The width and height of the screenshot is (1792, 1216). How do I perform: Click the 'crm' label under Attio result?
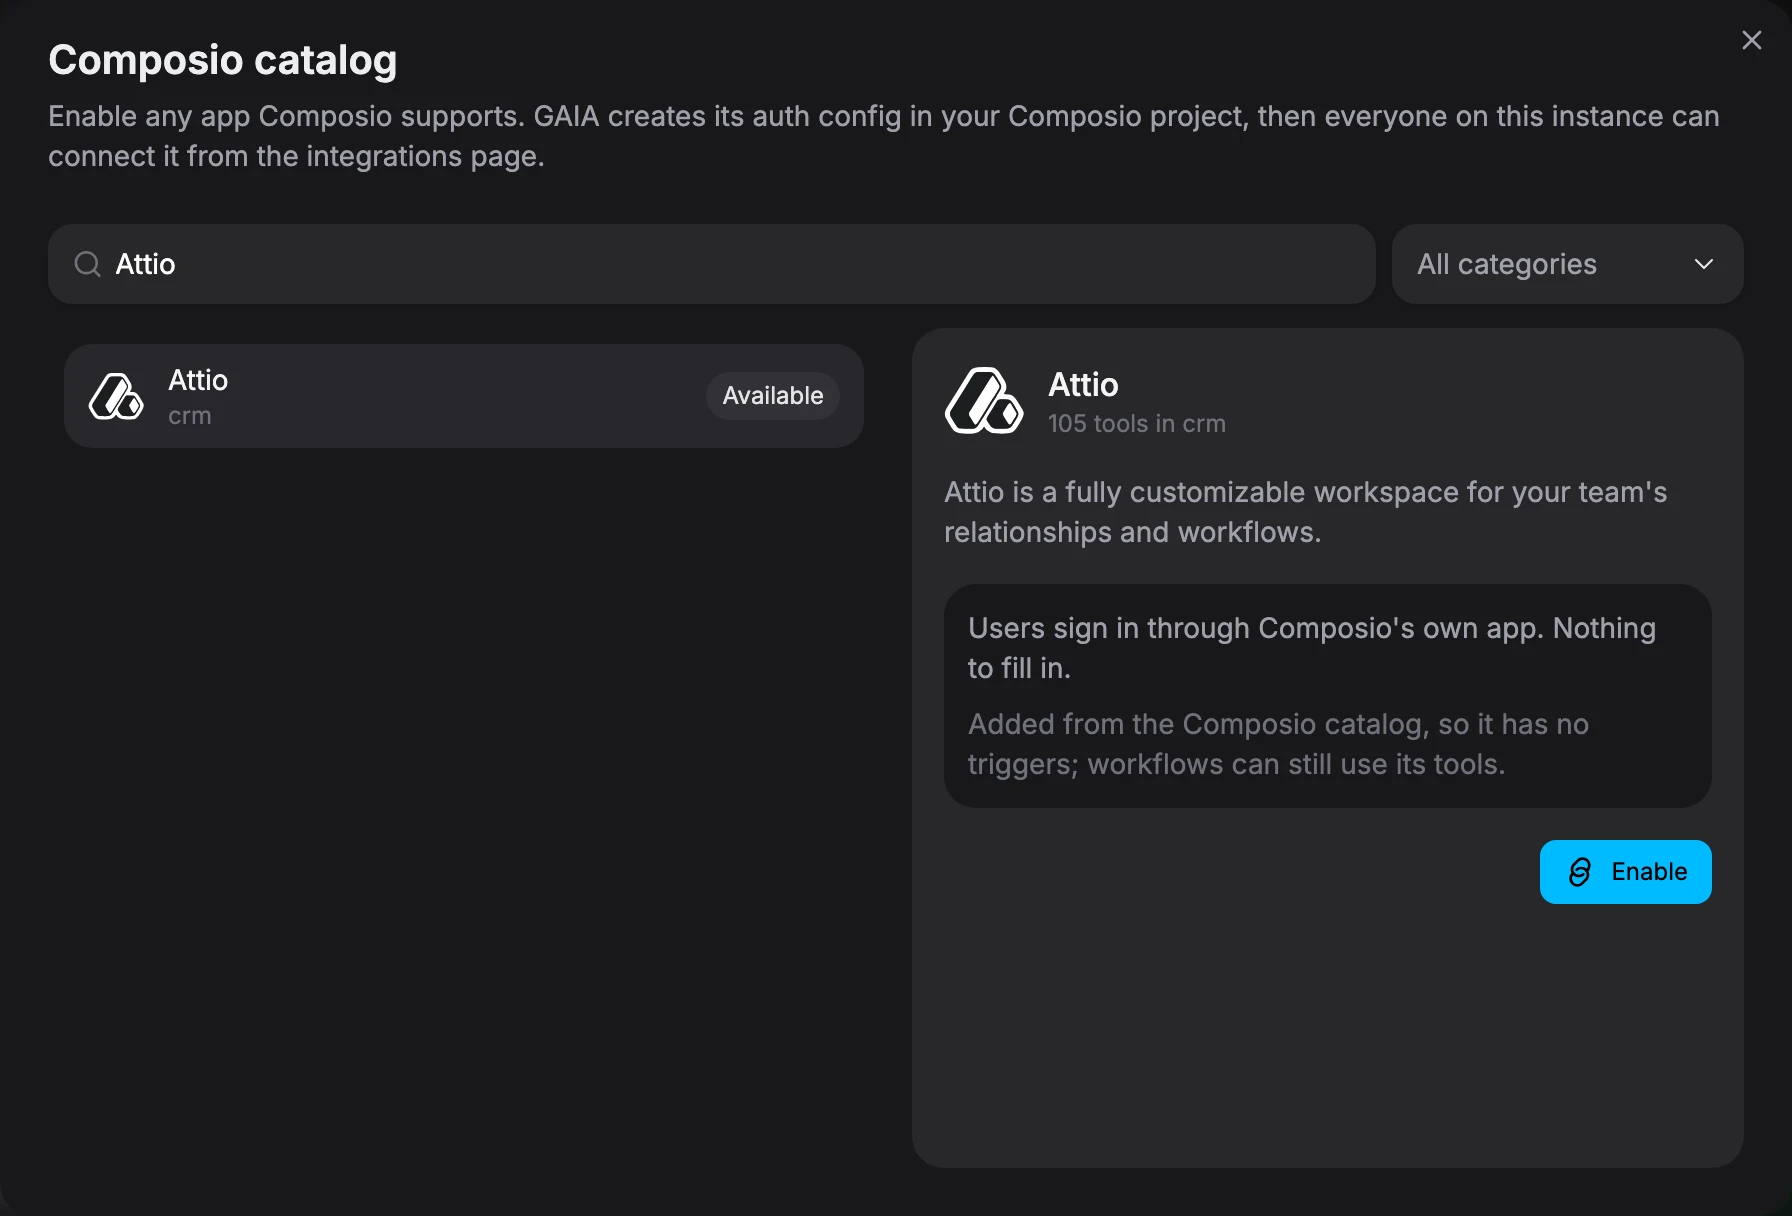190,416
